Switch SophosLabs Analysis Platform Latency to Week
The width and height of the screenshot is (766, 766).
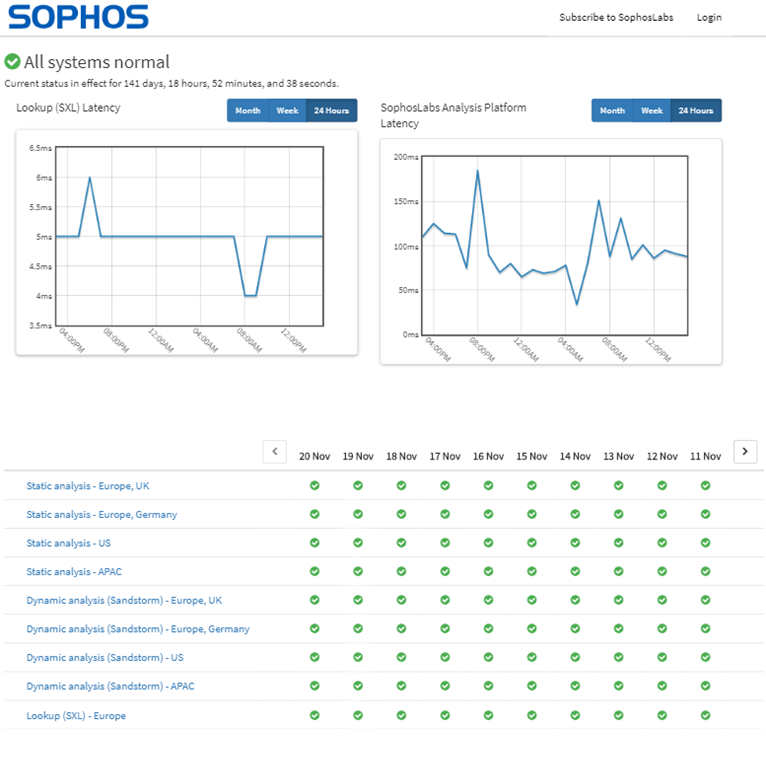coord(652,110)
